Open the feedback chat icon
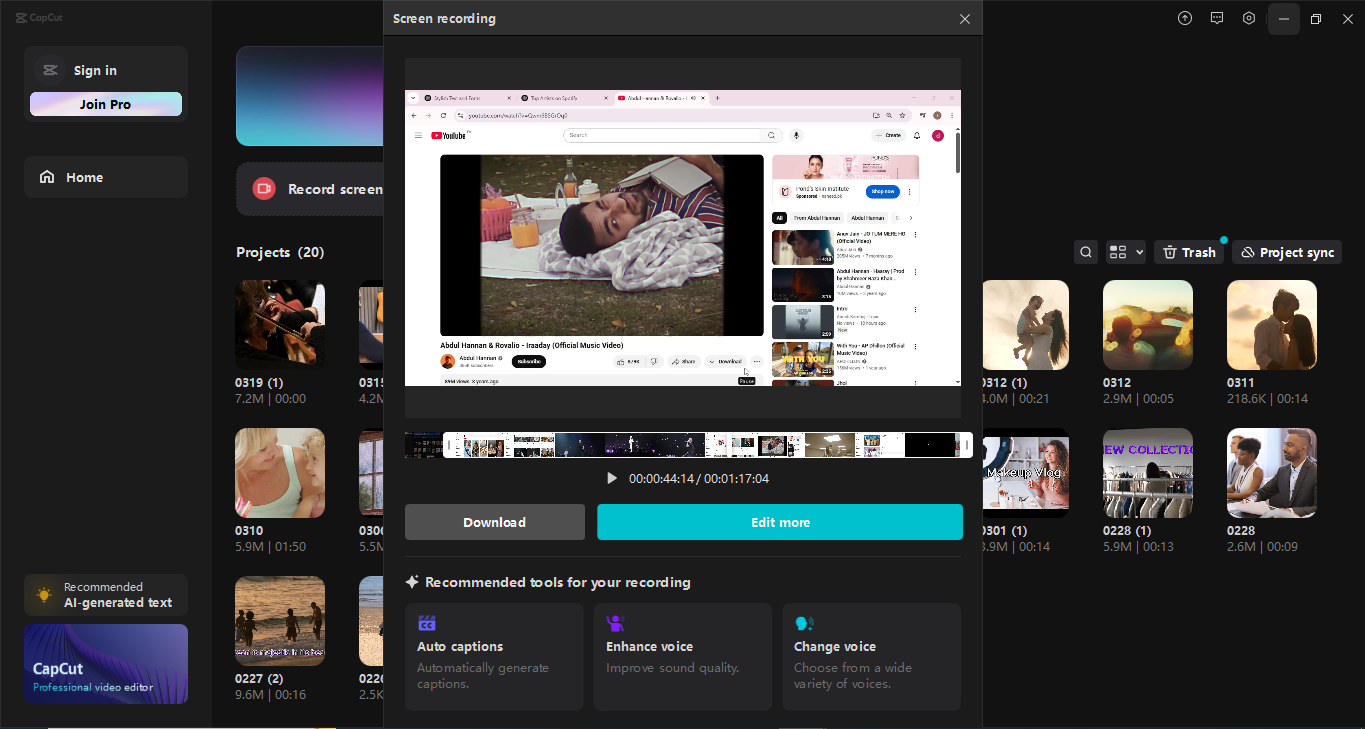Image resolution: width=1365 pixels, height=729 pixels. [x=1216, y=18]
